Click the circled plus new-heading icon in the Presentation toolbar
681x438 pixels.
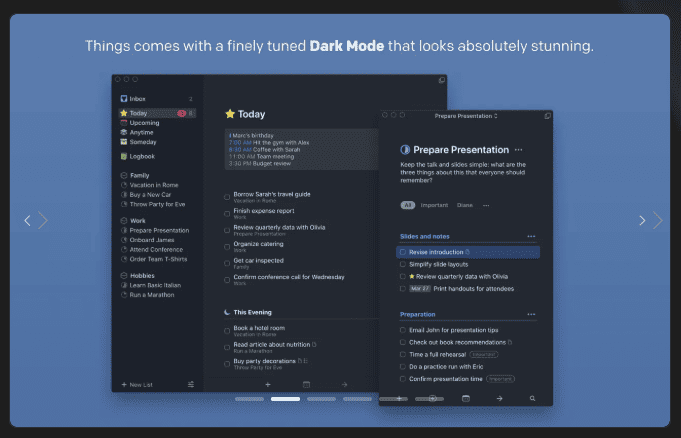433,398
